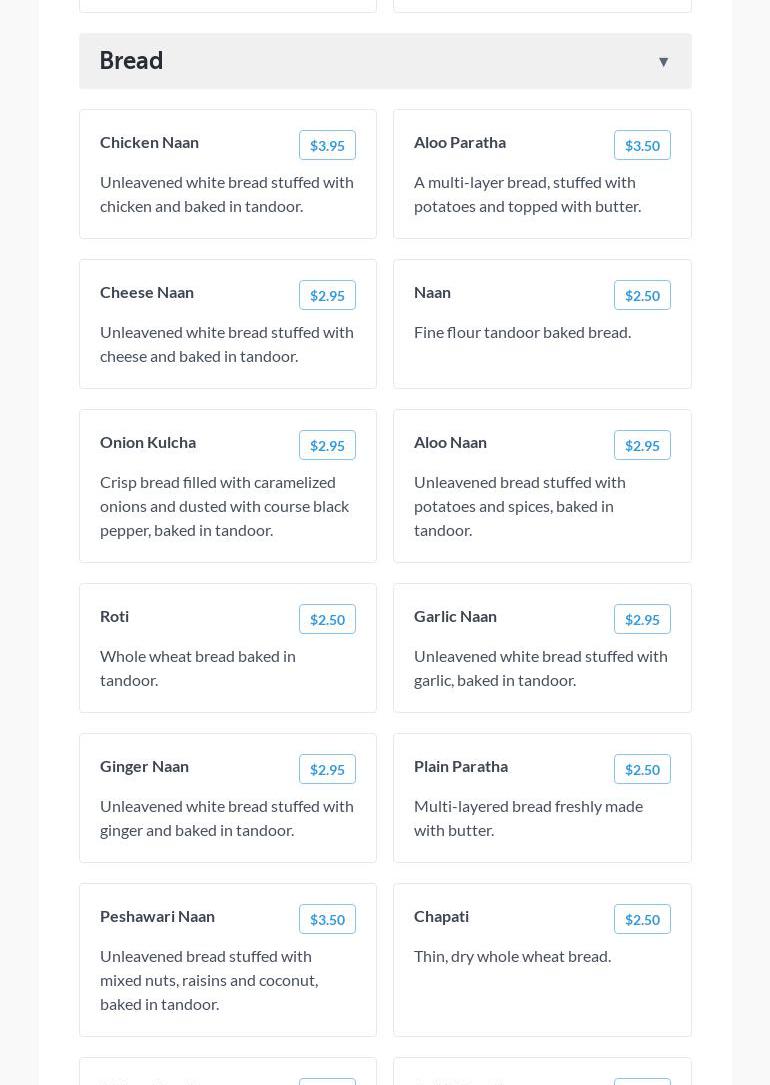Click the Onion Kulcha price badge

327,445
